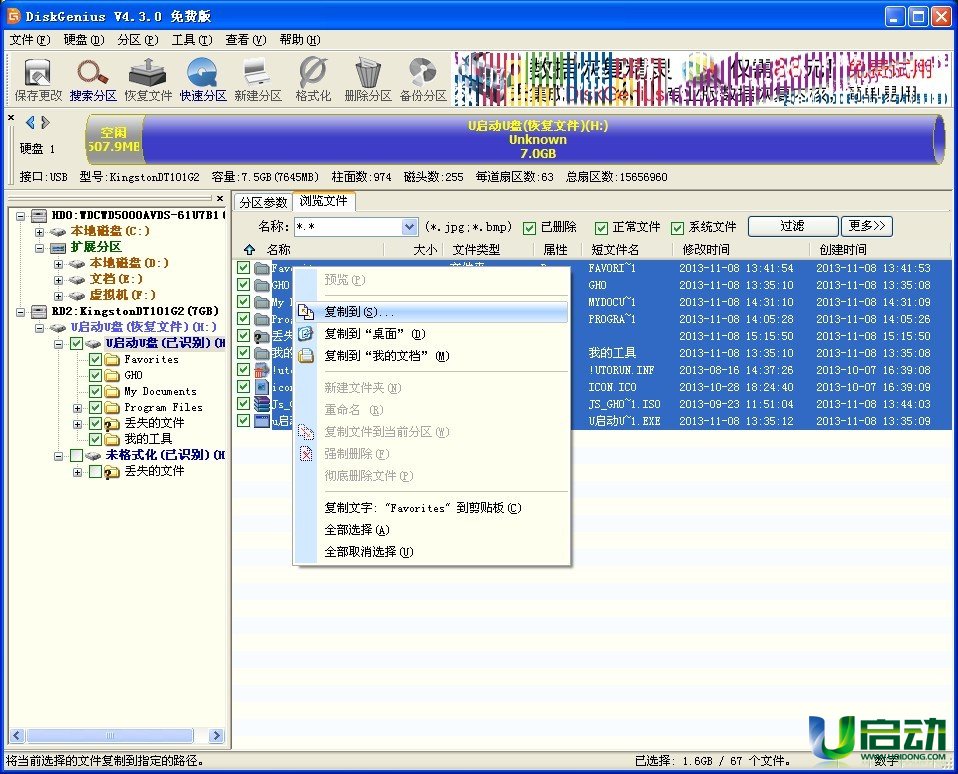This screenshot has width=958, height=774.
Task: Click the 新建分区 (New Partition) icon
Action: coord(258,78)
